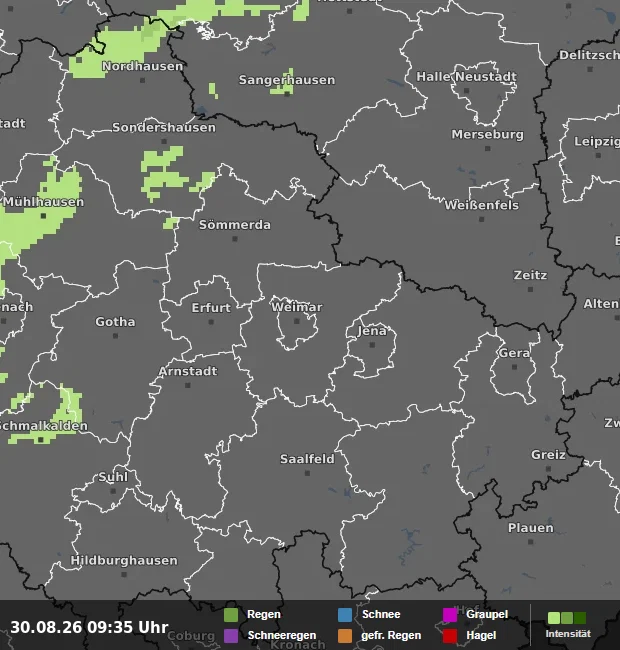
Task: Click the Intensität legend label
Action: tap(568, 634)
